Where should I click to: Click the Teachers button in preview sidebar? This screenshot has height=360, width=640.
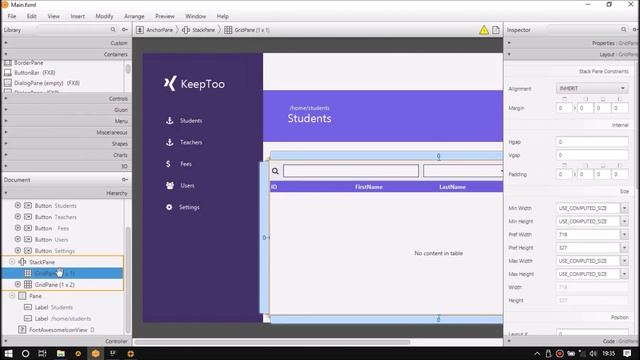click(x=184, y=142)
